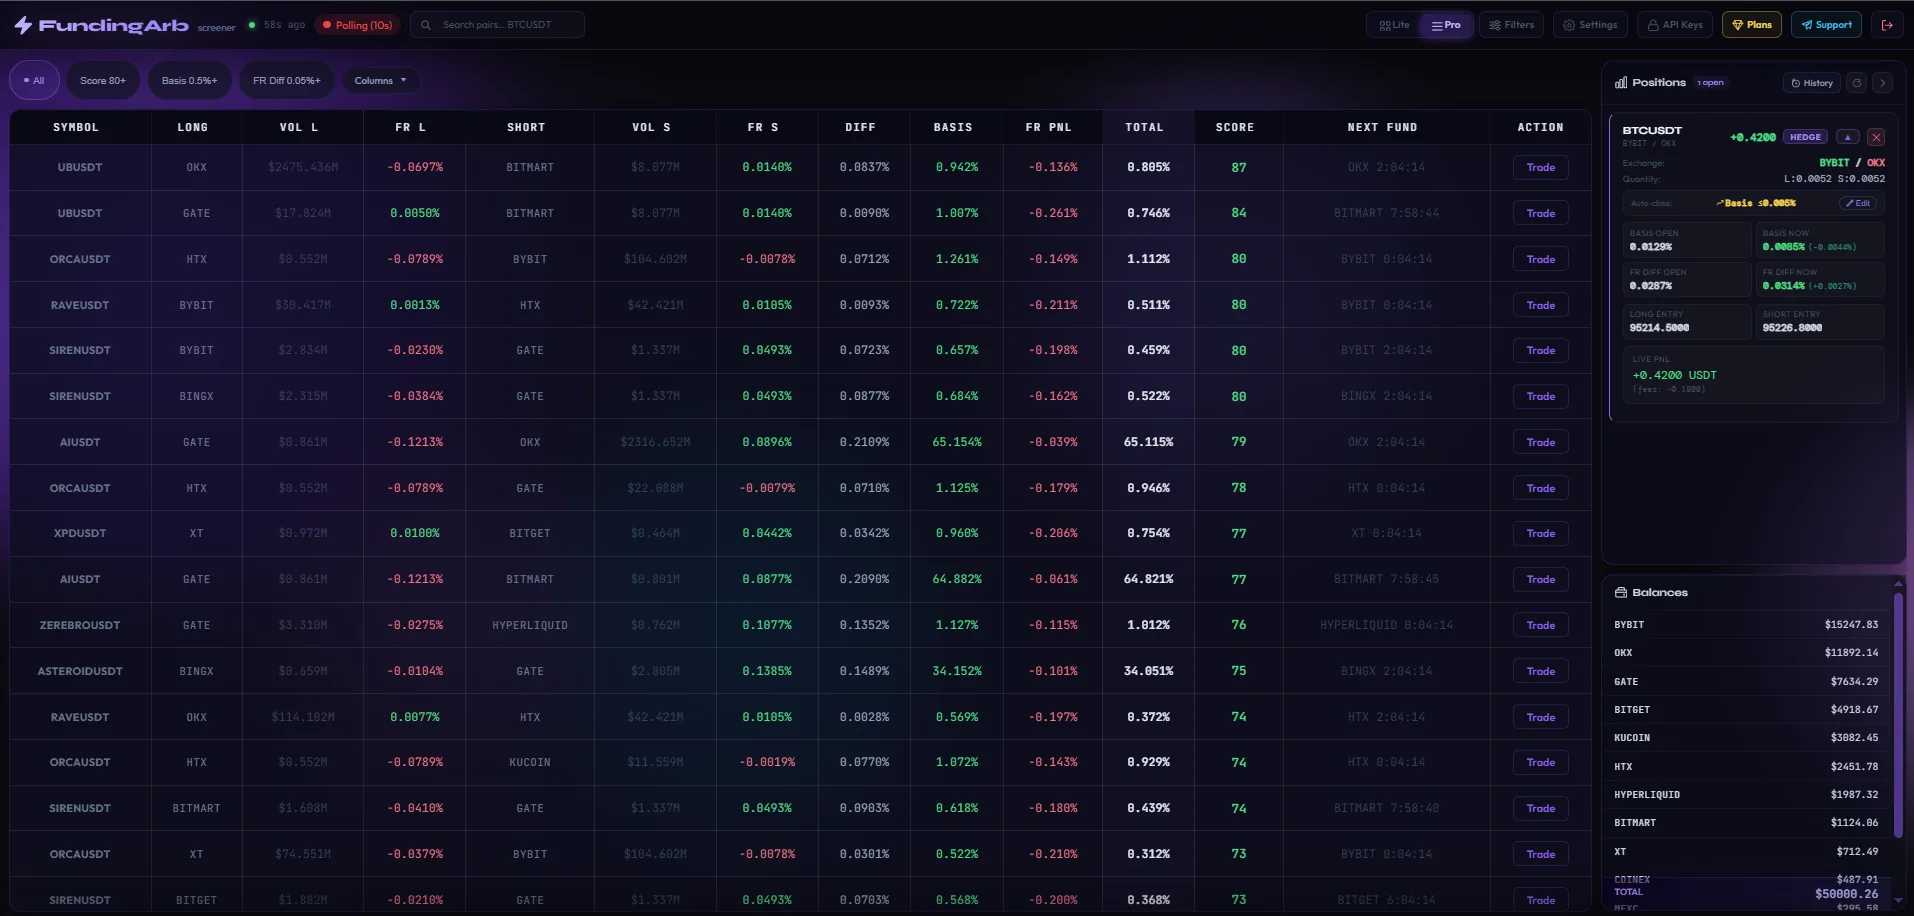Image resolution: width=1914 pixels, height=916 pixels.
Task: Click the OKX balance row $11892.14
Action: tap(1746, 652)
